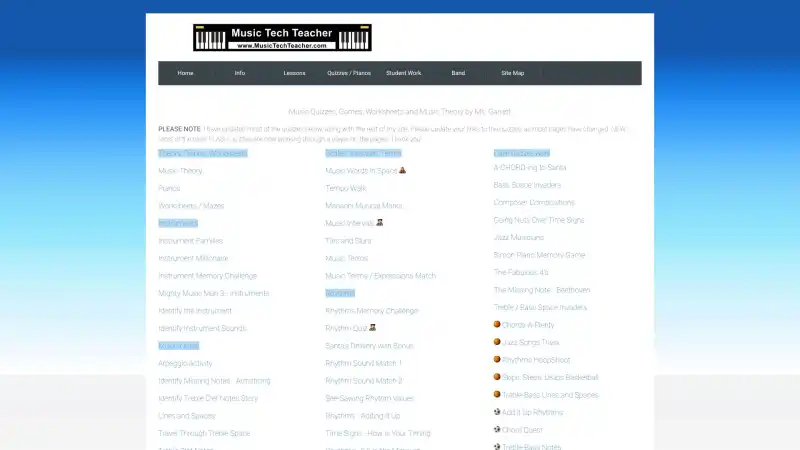Open Rhythm Sound Match 1
The image size is (800, 450).
pos(363,363)
